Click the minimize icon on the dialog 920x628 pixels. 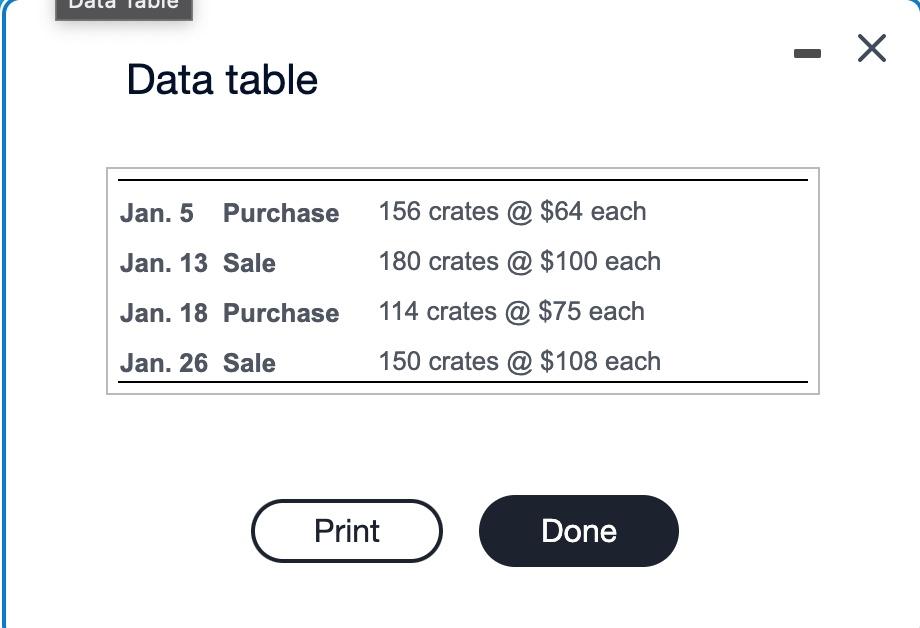(806, 55)
